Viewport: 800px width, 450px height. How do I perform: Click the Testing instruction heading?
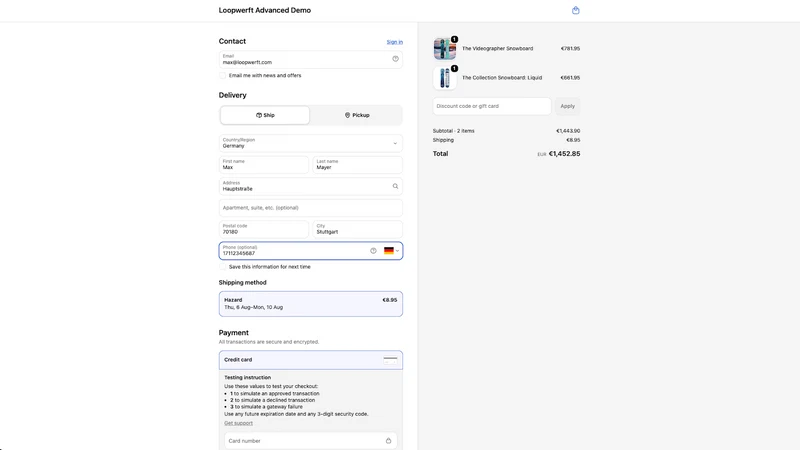click(247, 378)
